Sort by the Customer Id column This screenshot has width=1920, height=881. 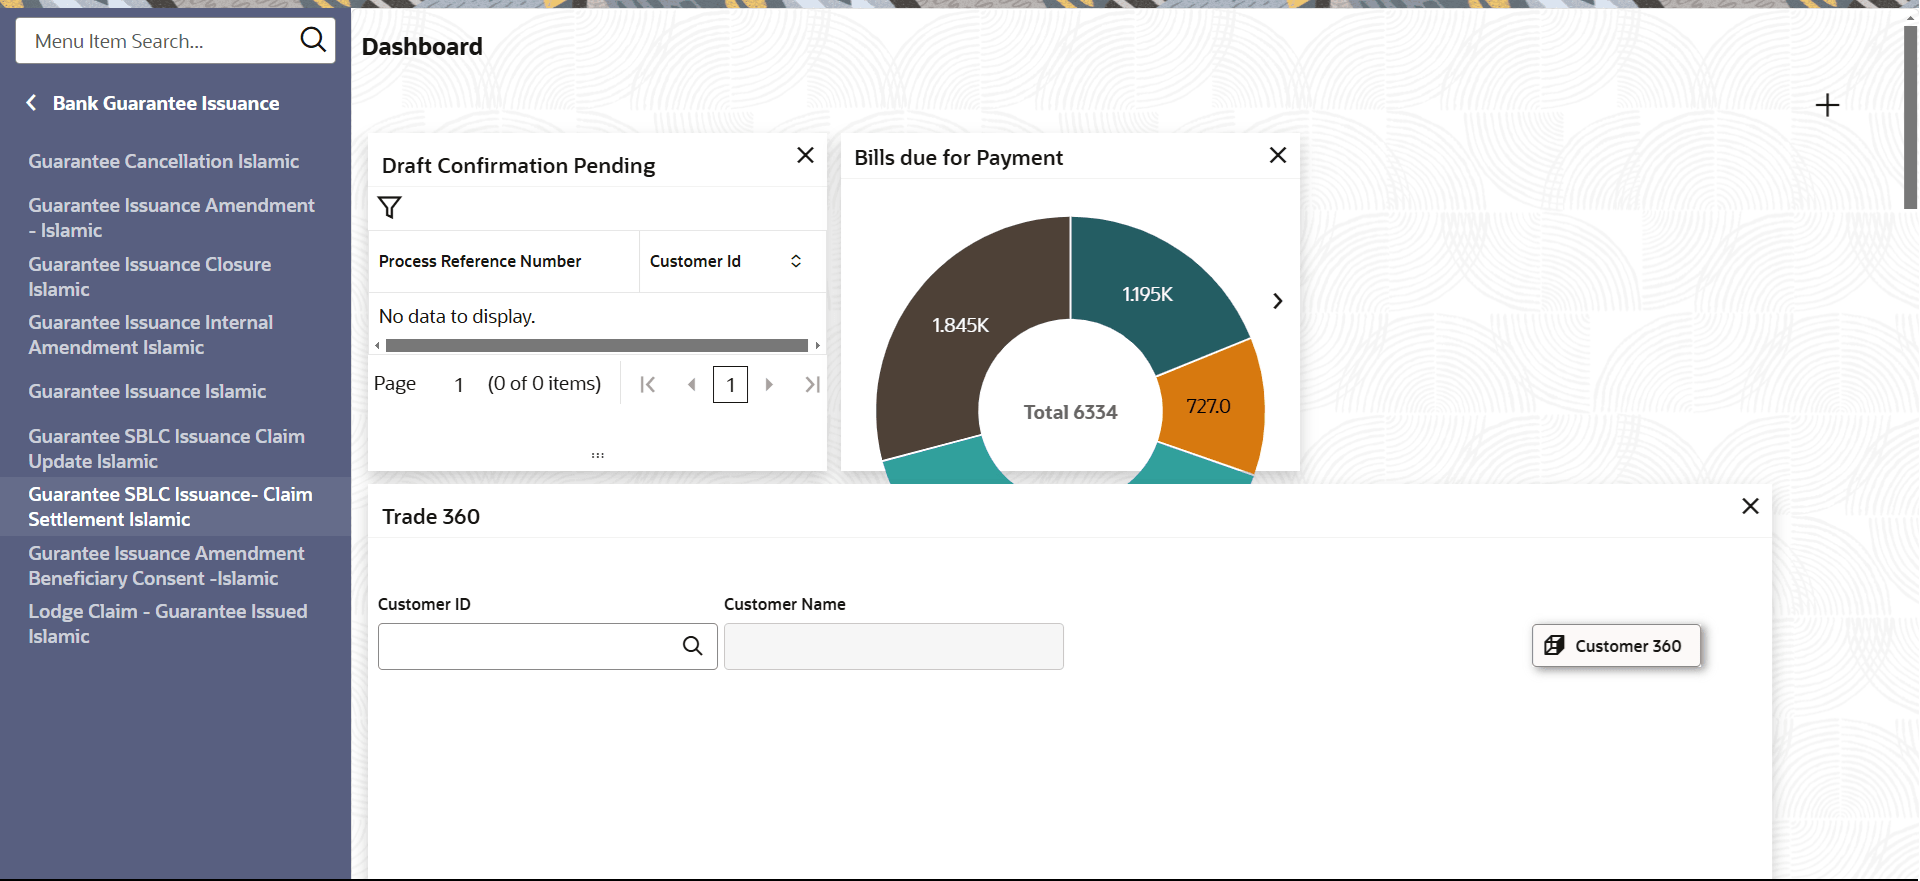796,261
